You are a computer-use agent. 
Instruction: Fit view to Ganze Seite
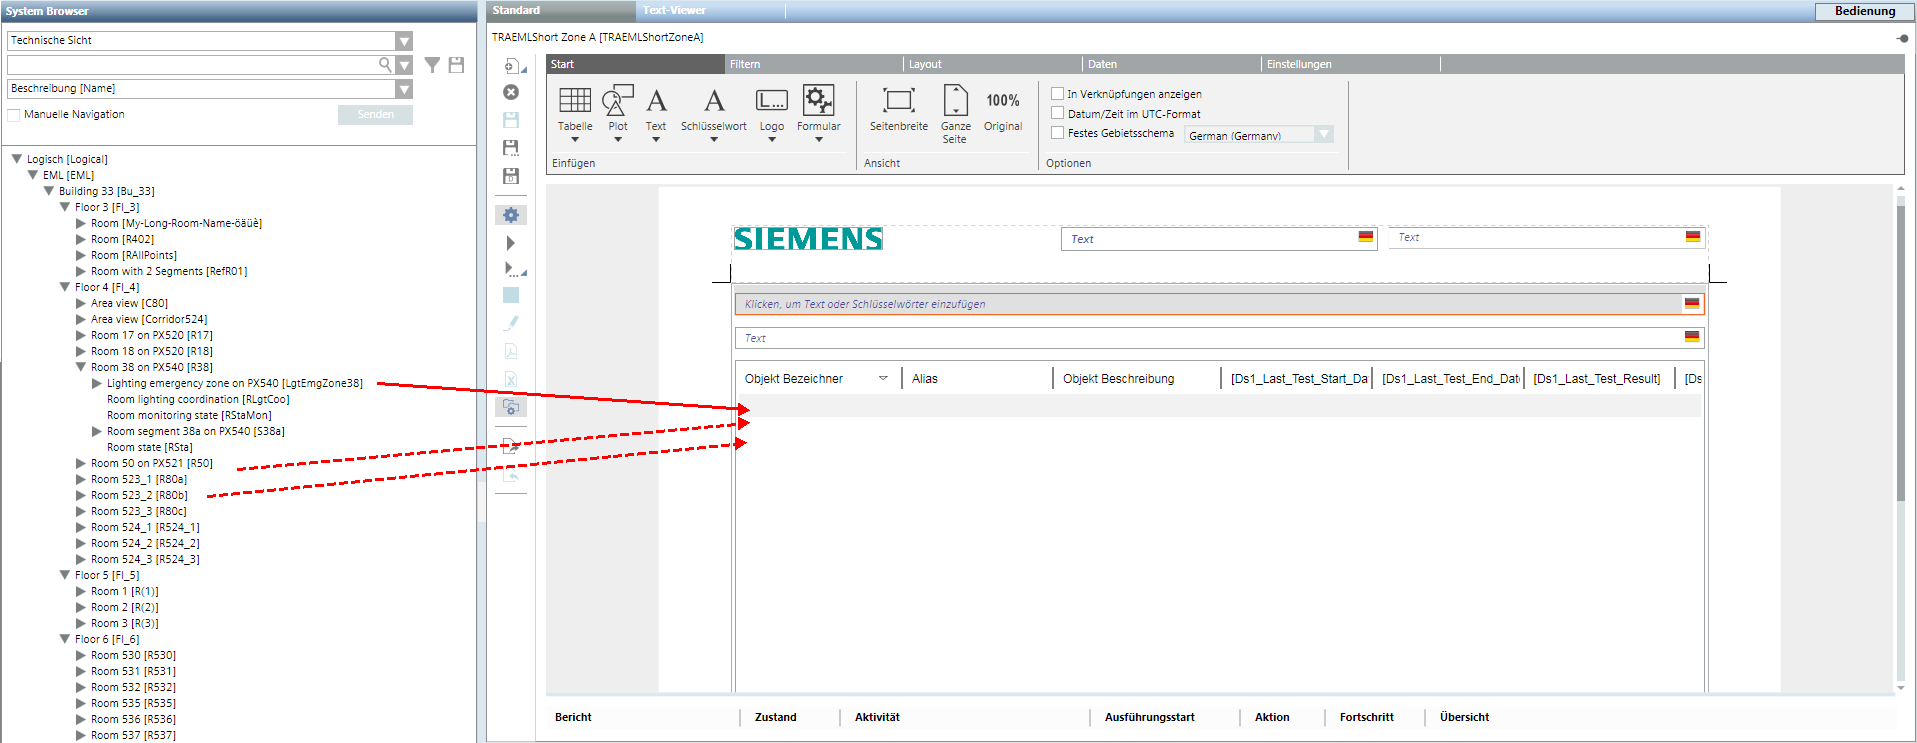click(x=955, y=101)
